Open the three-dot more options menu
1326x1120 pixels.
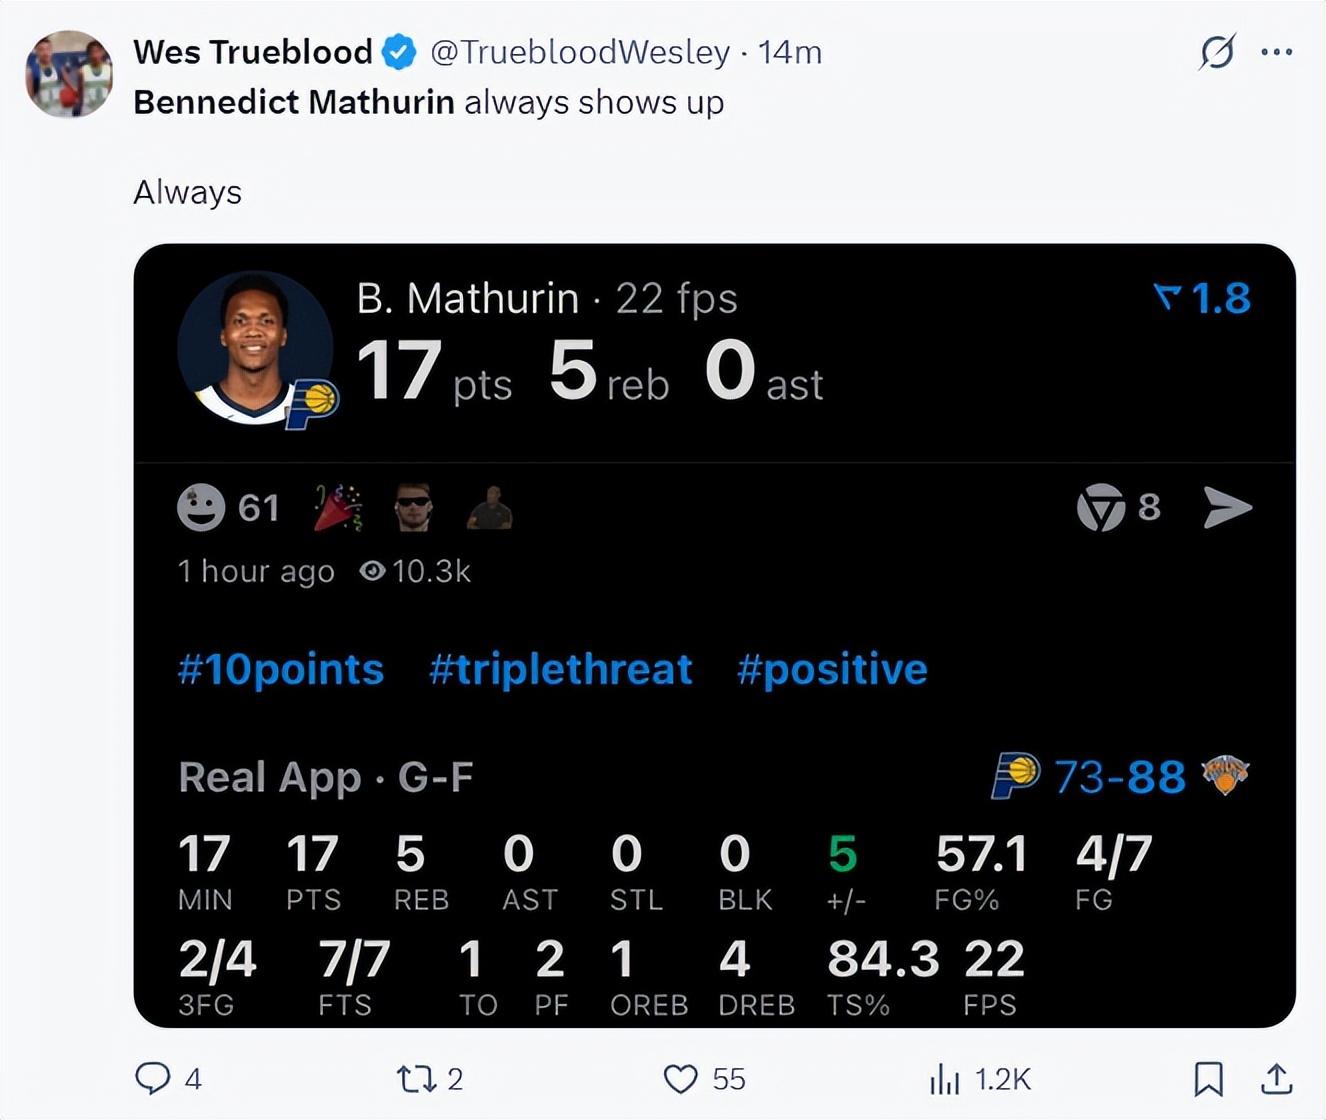(1276, 52)
